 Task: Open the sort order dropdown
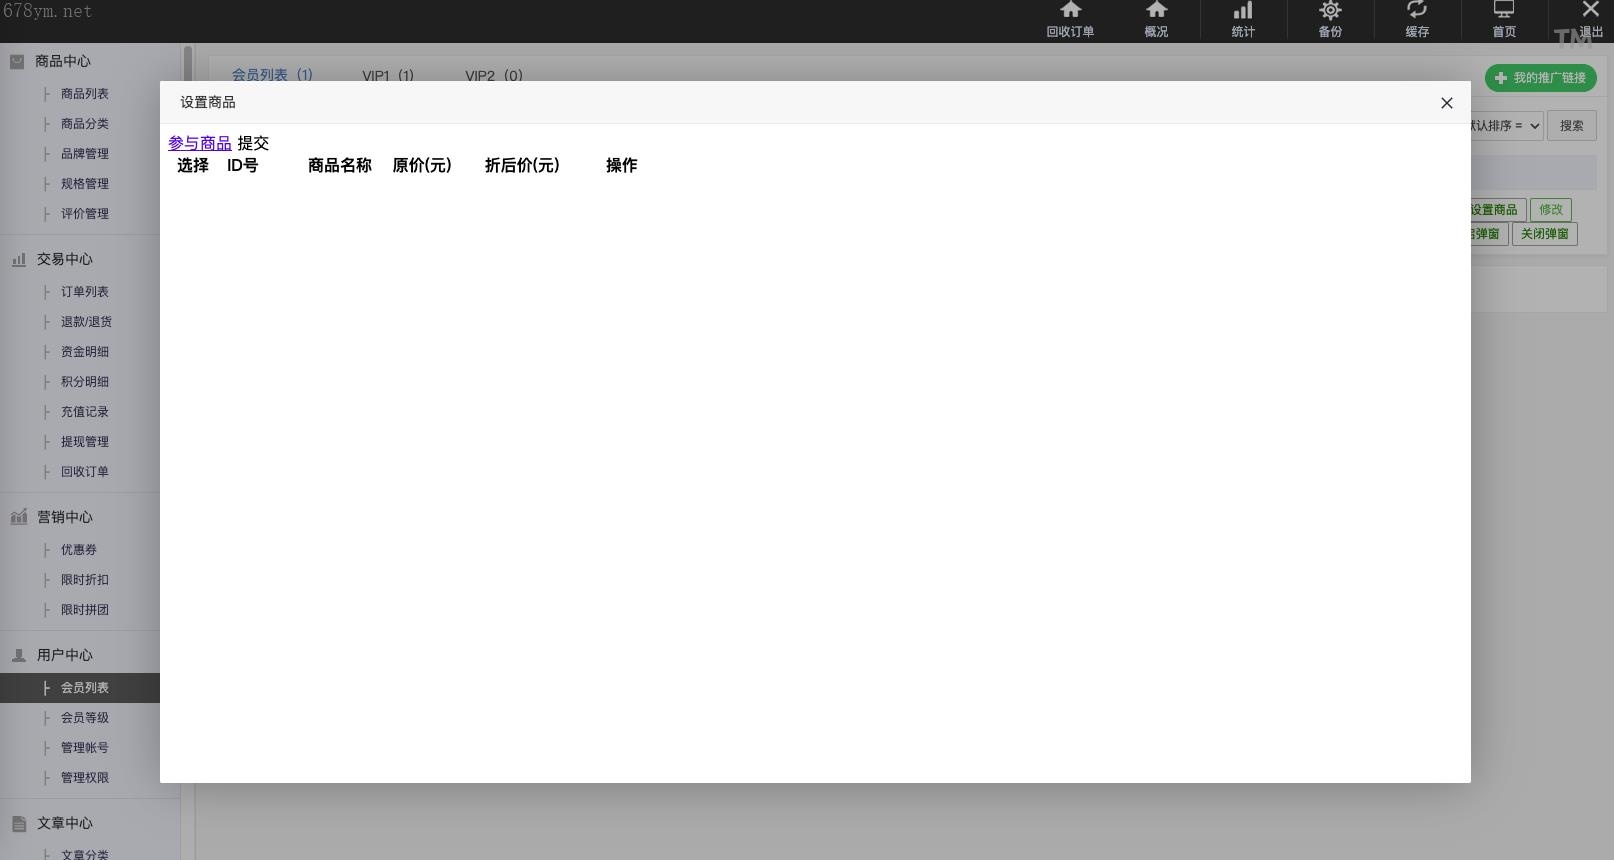coord(1506,126)
